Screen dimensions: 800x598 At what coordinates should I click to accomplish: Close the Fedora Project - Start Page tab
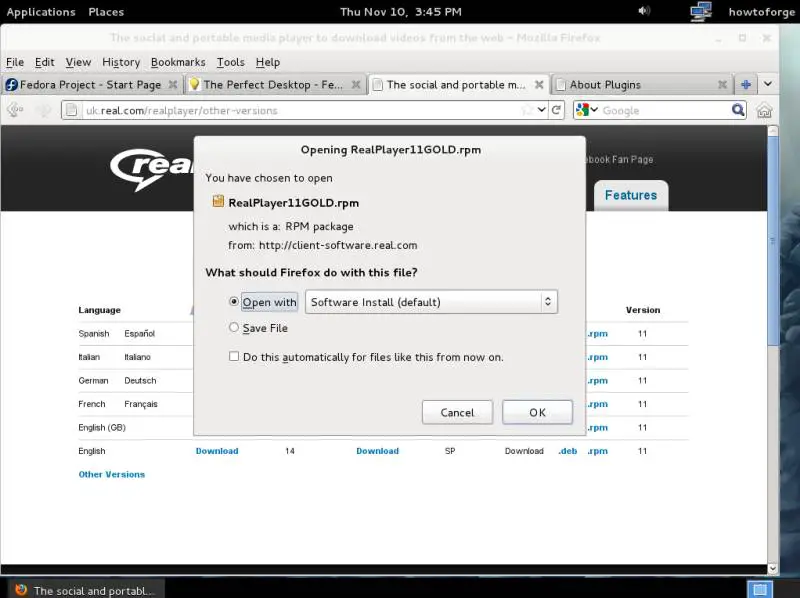tap(173, 85)
